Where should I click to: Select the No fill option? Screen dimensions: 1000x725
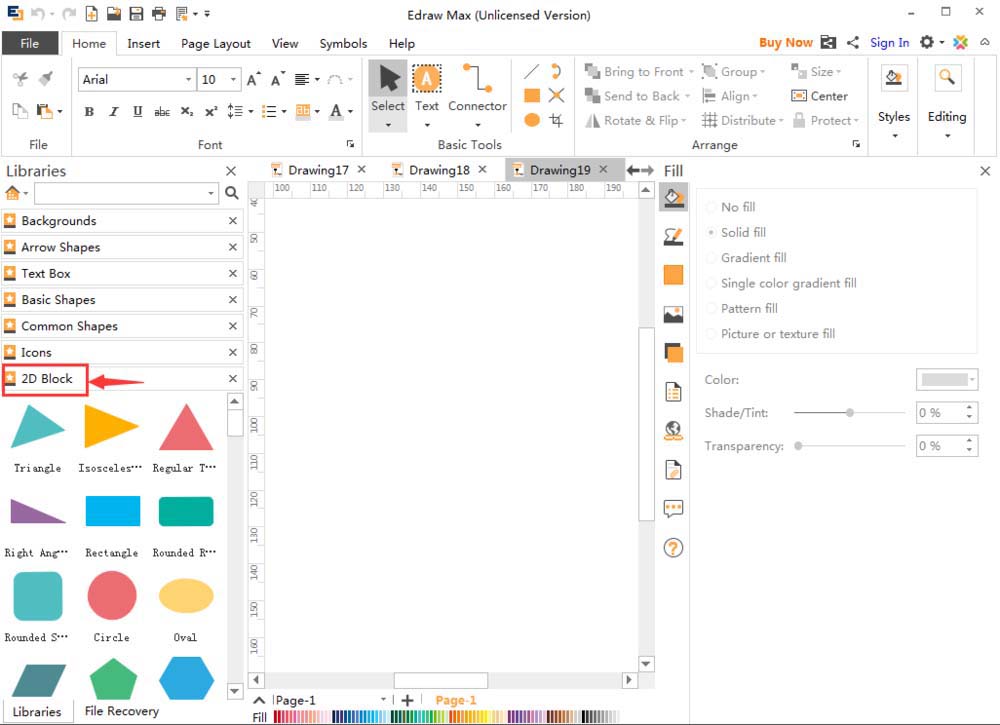(x=731, y=207)
